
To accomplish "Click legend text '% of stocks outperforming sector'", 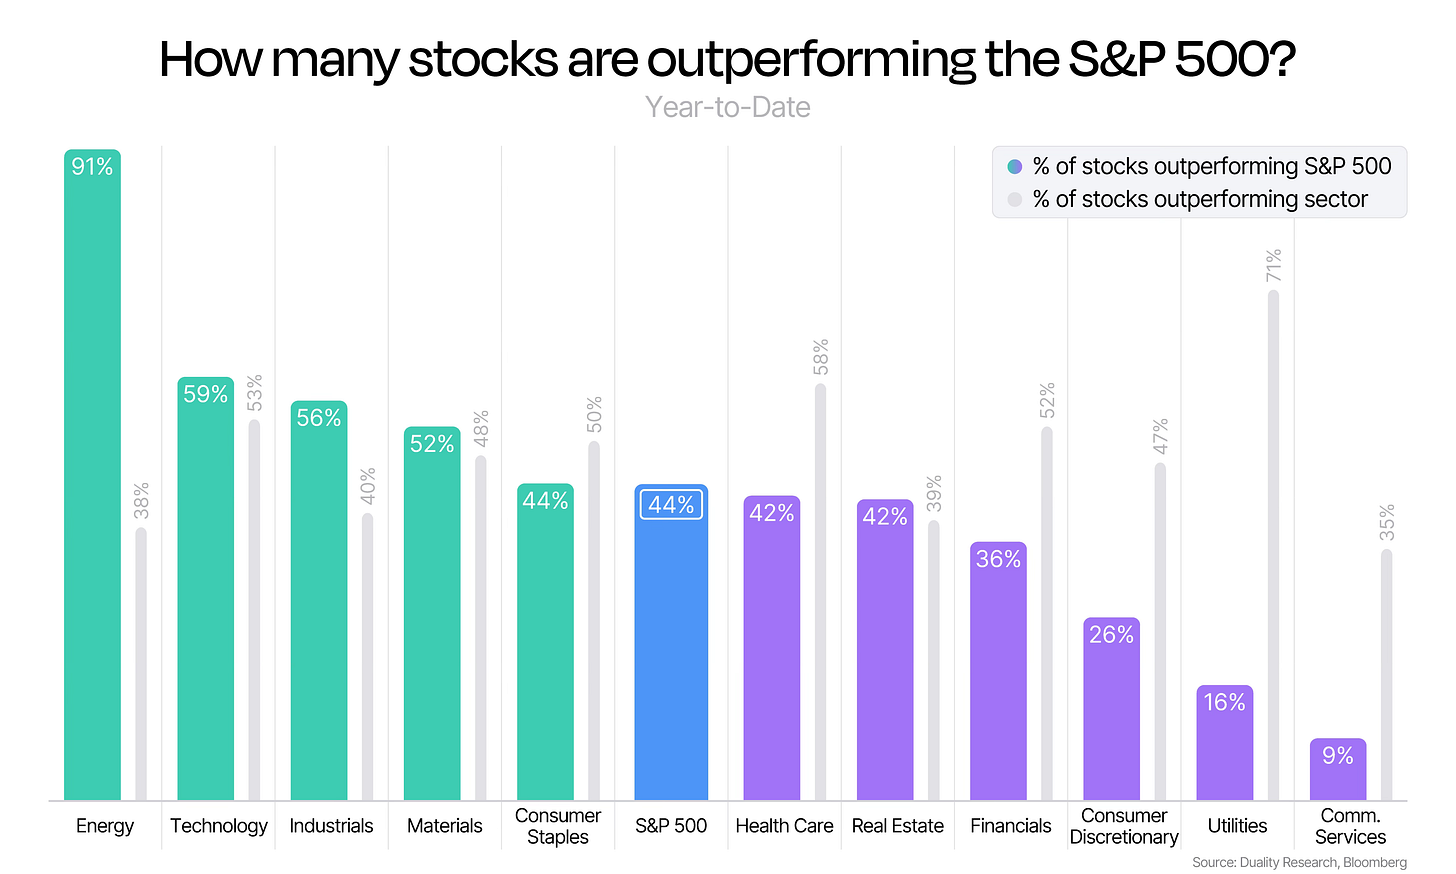I will (1200, 199).
